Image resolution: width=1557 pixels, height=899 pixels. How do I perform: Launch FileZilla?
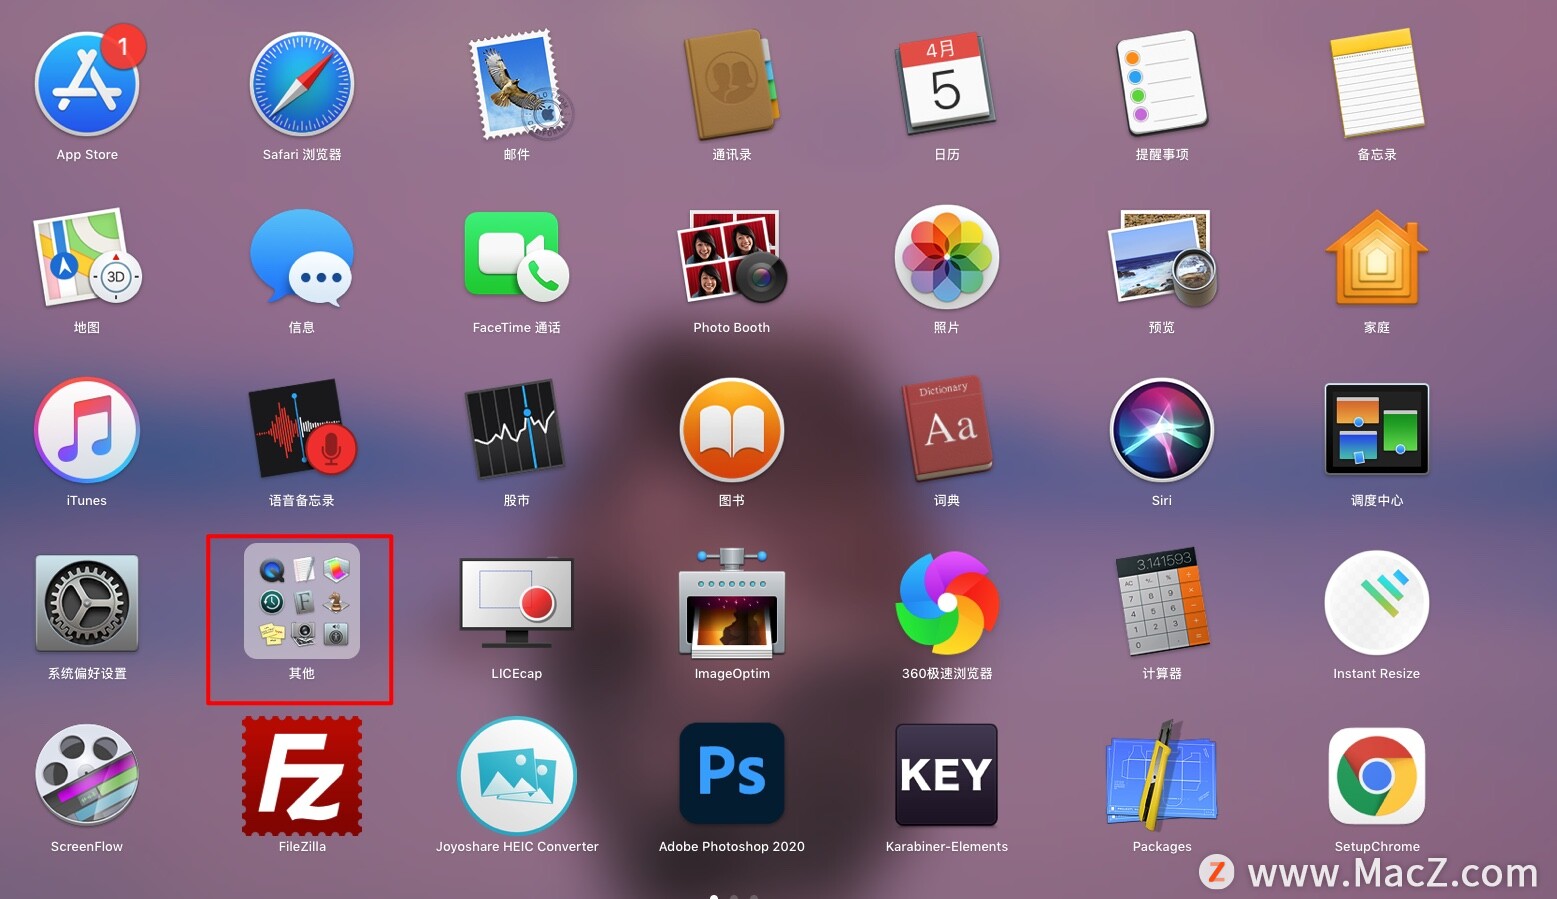click(x=302, y=776)
